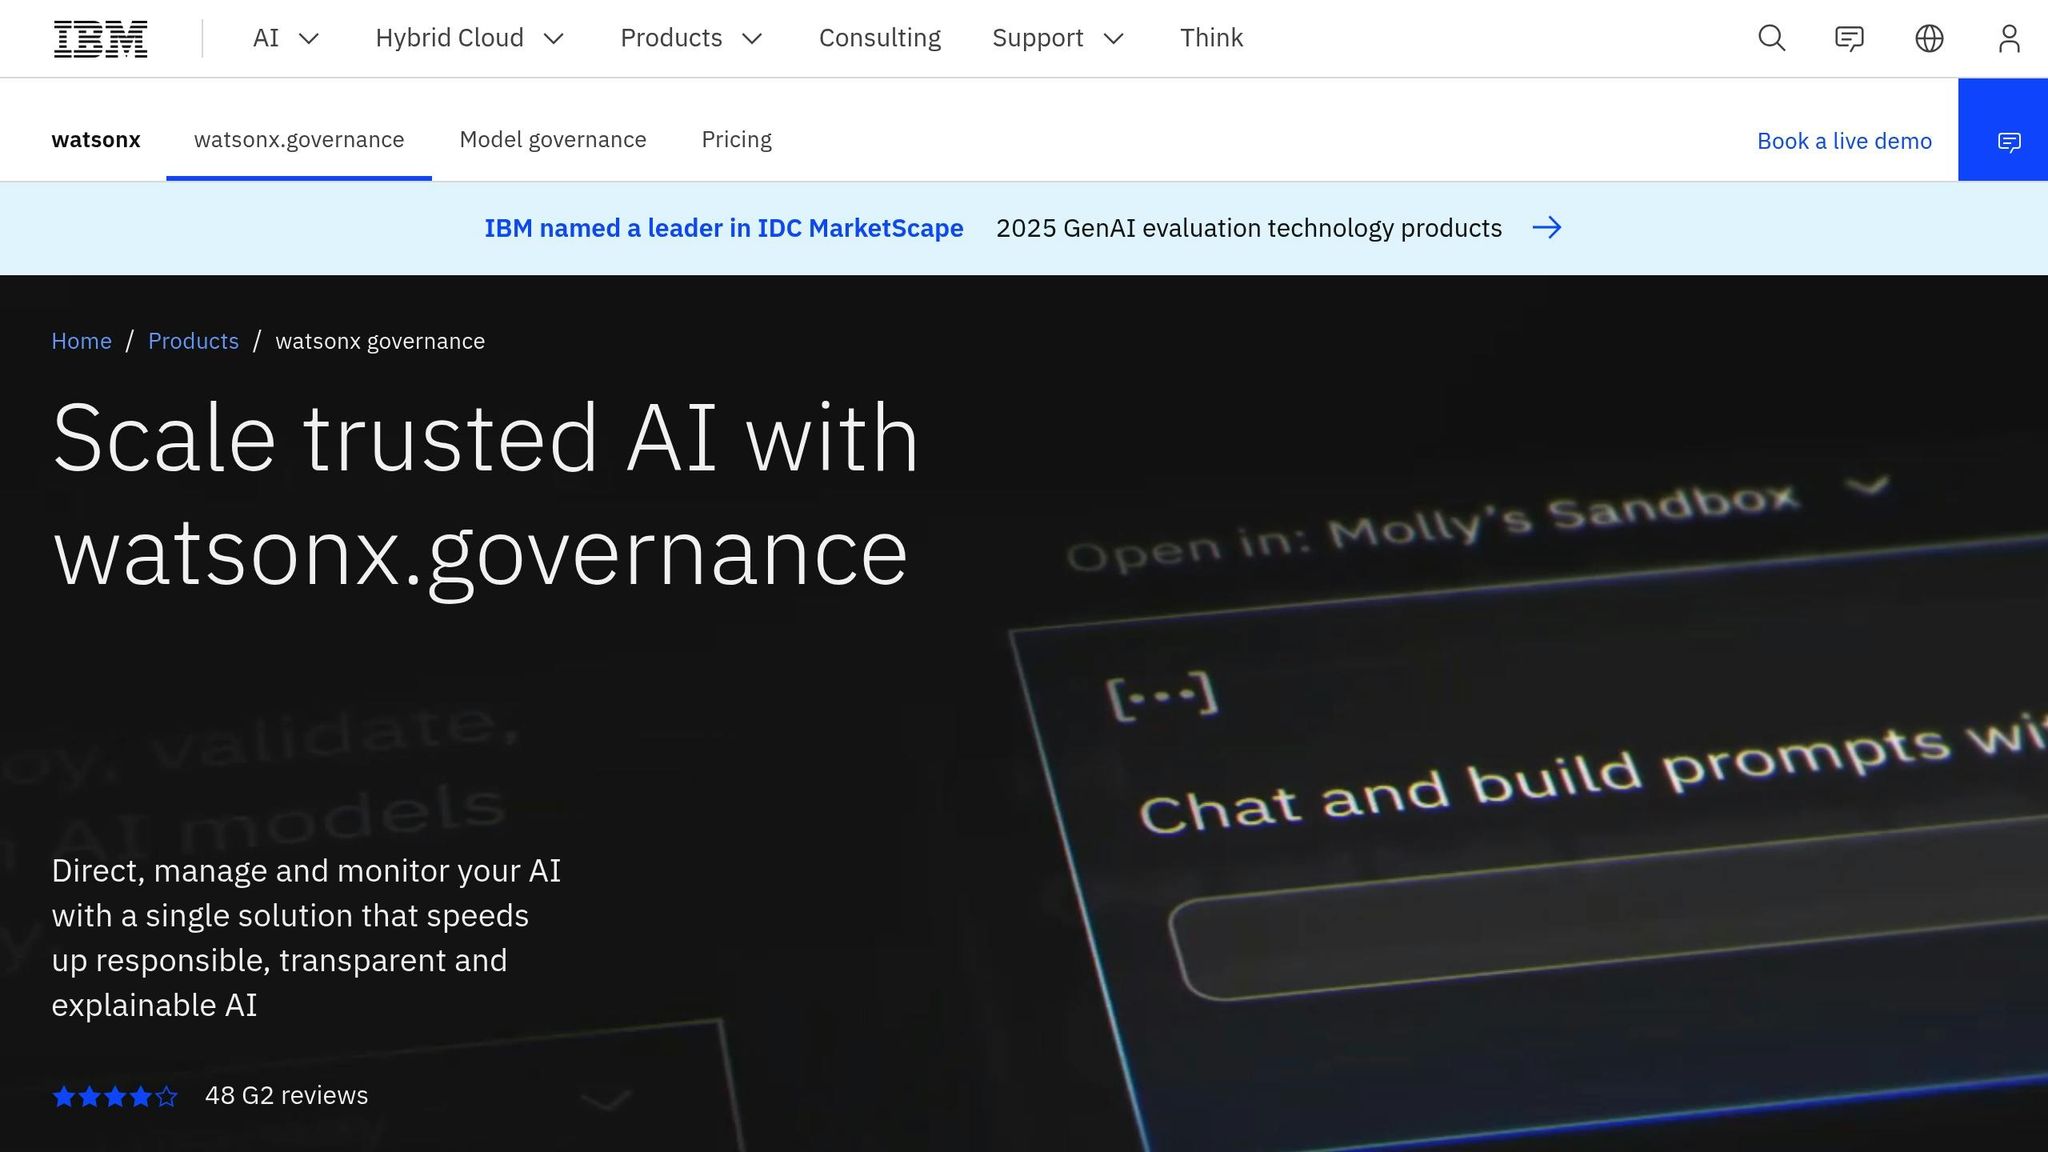Open the IBM named a leader banner link

pyautogui.click(x=723, y=228)
